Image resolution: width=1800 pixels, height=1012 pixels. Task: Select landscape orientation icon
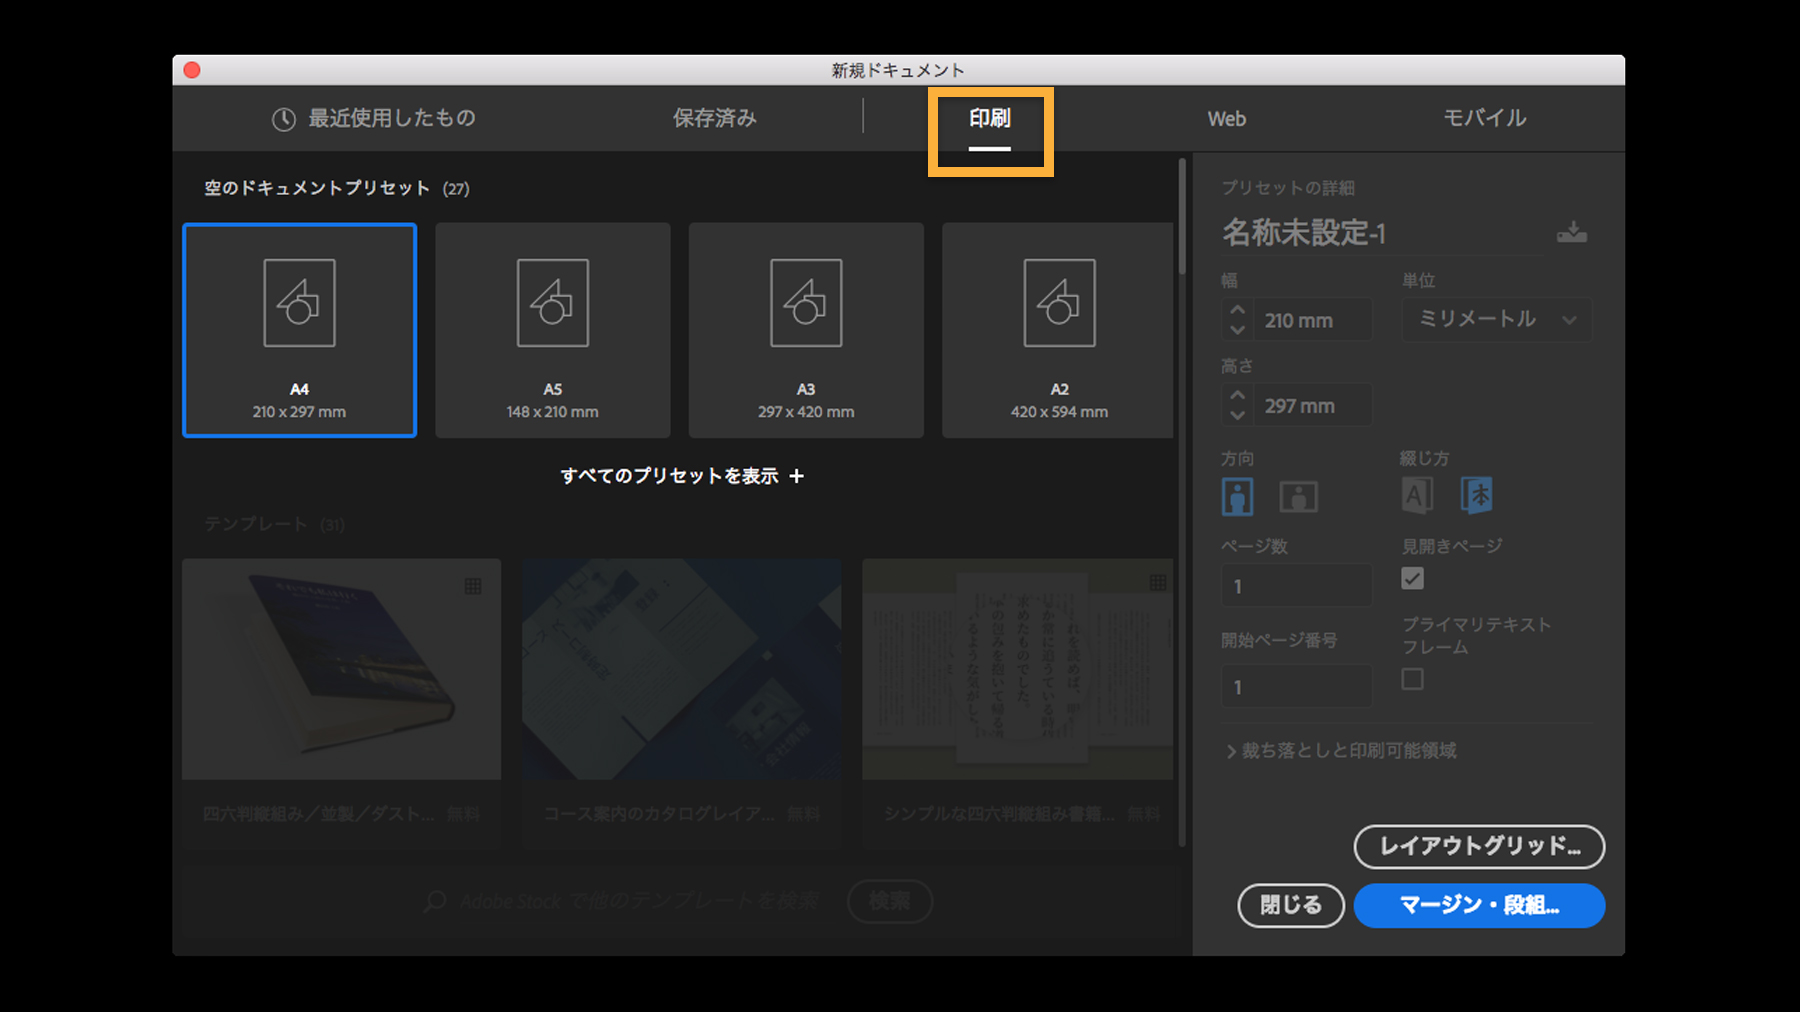[1298, 496]
